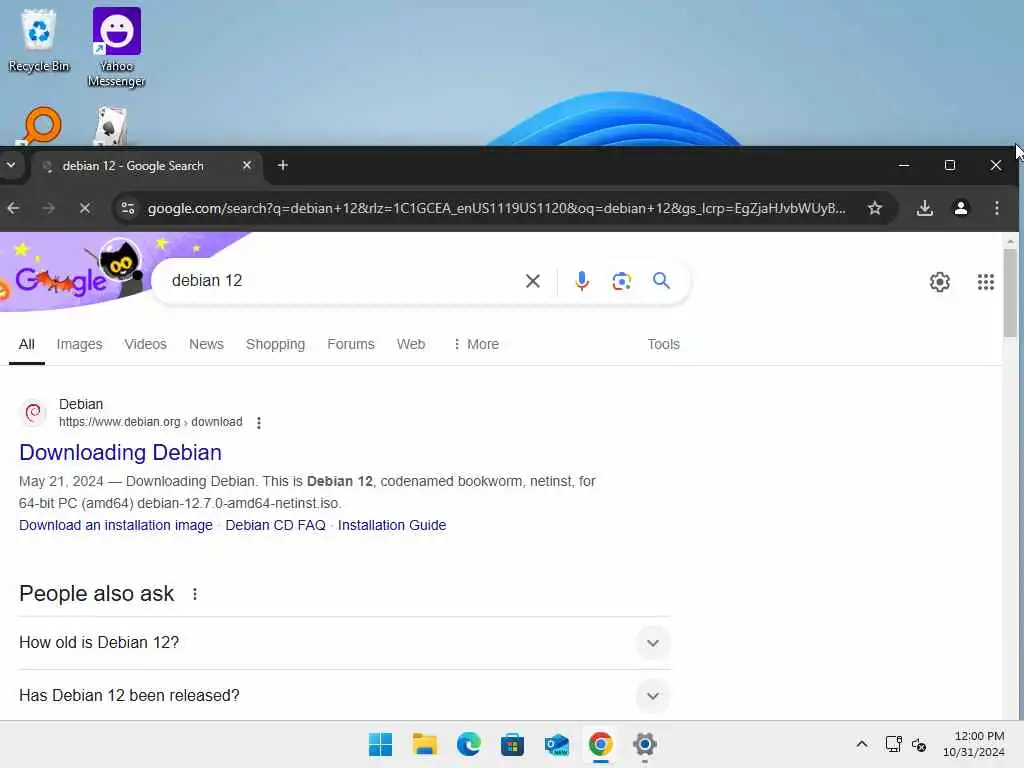View site information icon in address bar
1024x768 pixels.
[128, 208]
